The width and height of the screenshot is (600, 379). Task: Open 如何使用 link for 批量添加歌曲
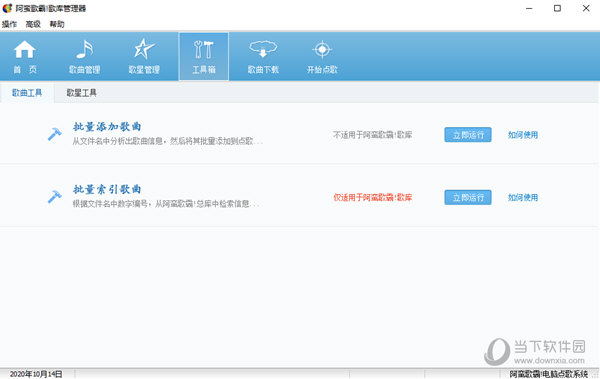(523, 135)
